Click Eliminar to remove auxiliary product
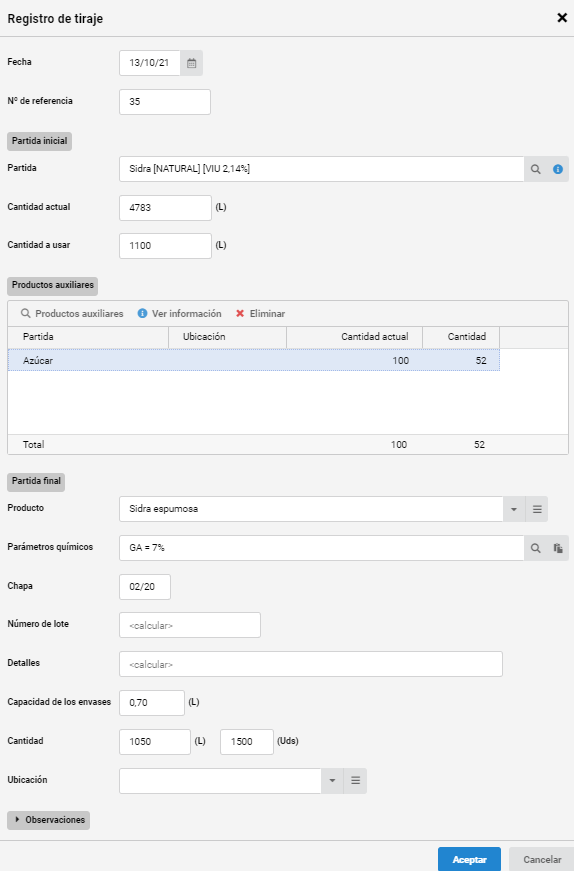The image size is (574, 871). (261, 314)
